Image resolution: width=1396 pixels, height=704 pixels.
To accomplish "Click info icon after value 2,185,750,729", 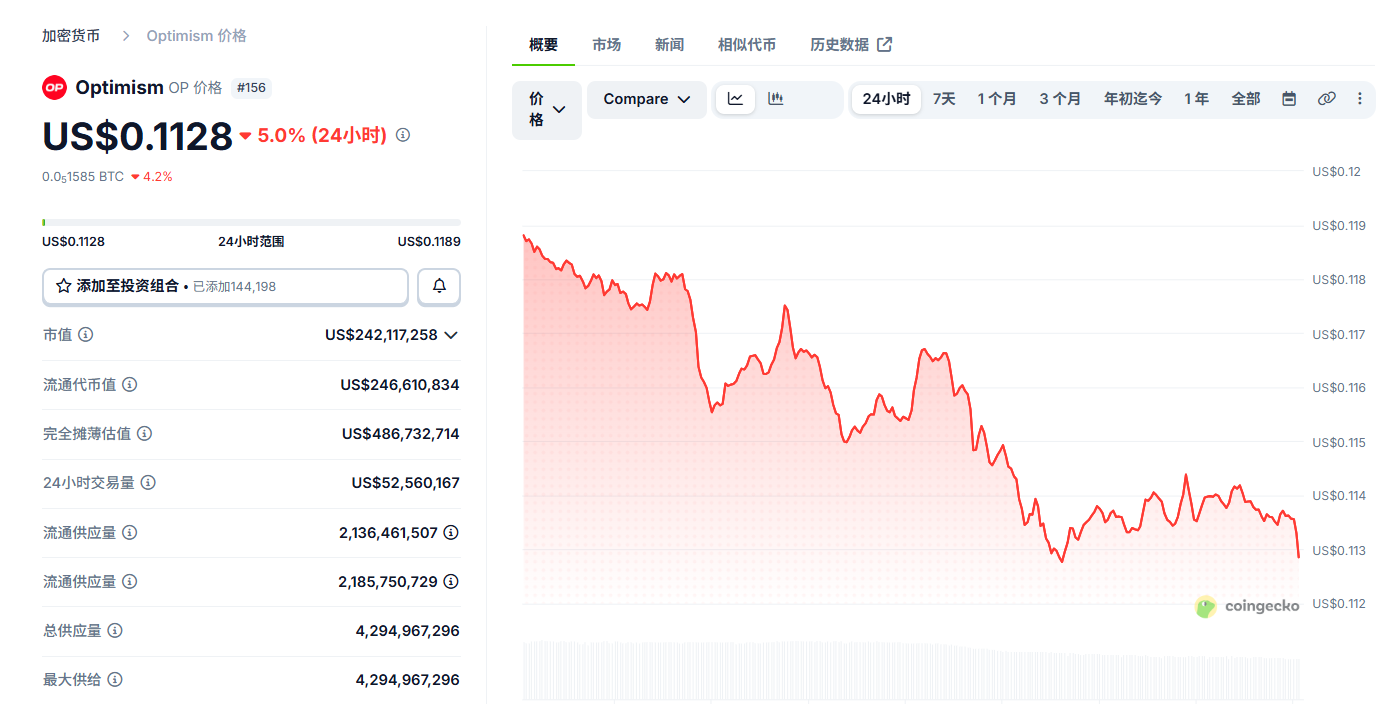I will [x=451, y=581].
